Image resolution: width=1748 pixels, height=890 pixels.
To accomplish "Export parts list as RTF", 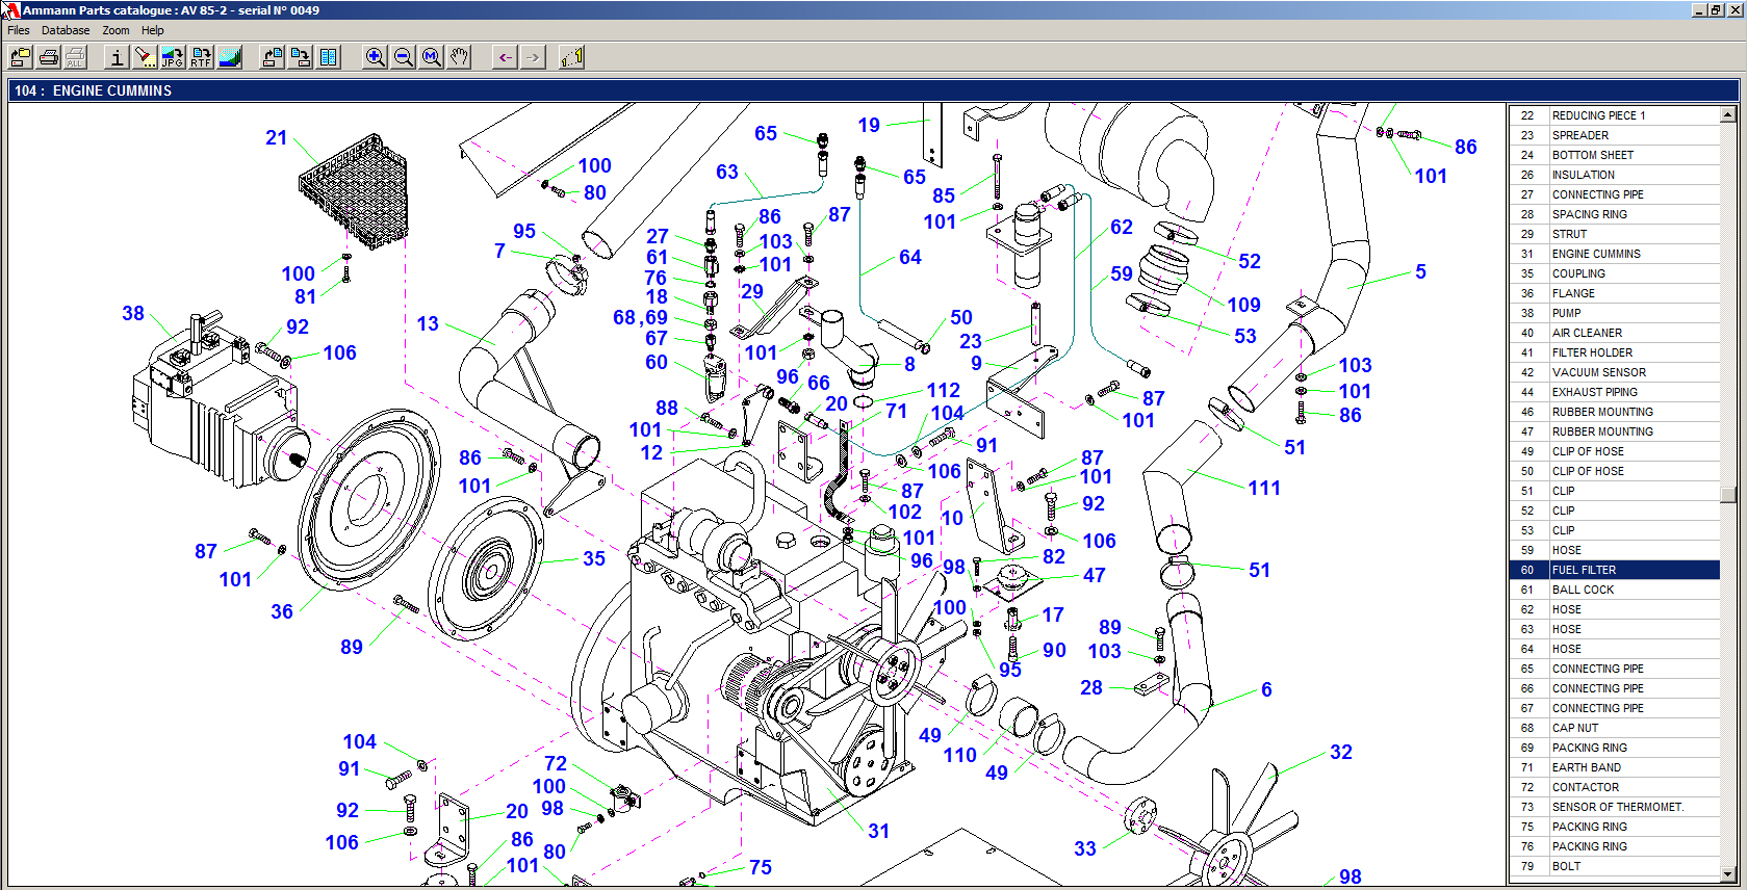I will pyautogui.click(x=201, y=57).
